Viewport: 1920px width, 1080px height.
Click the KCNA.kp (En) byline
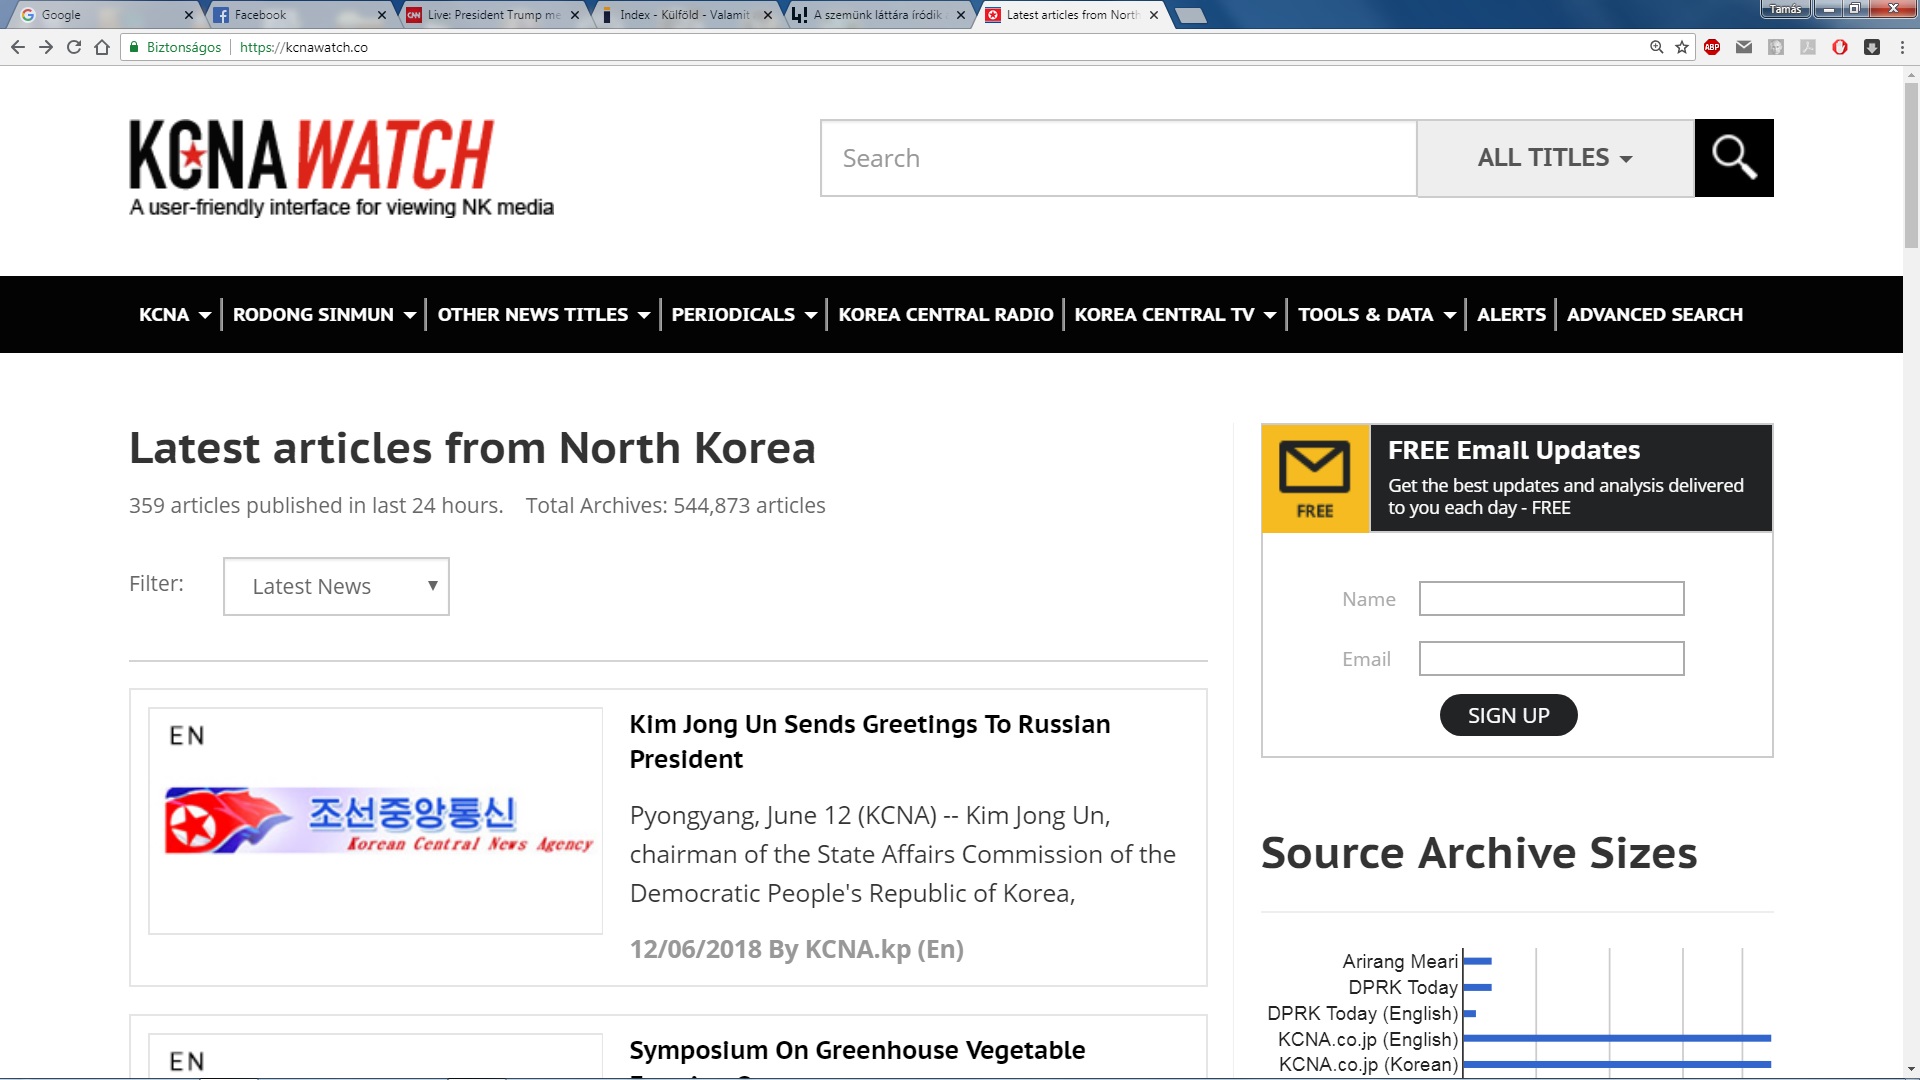point(884,949)
